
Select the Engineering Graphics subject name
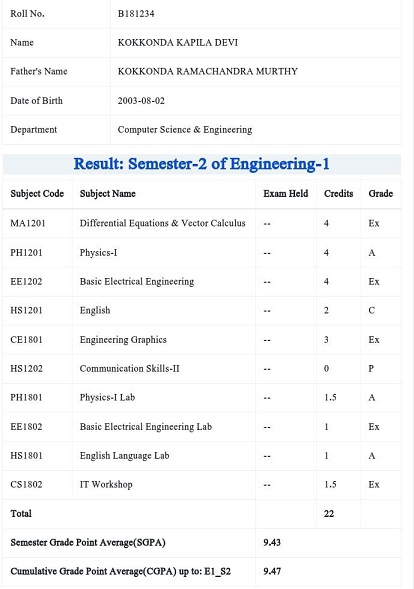point(123,340)
